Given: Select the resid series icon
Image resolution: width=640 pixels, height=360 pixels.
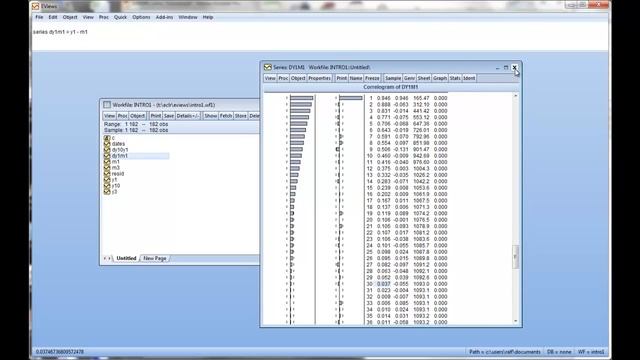Looking at the screenshot, I should click(x=107, y=173).
